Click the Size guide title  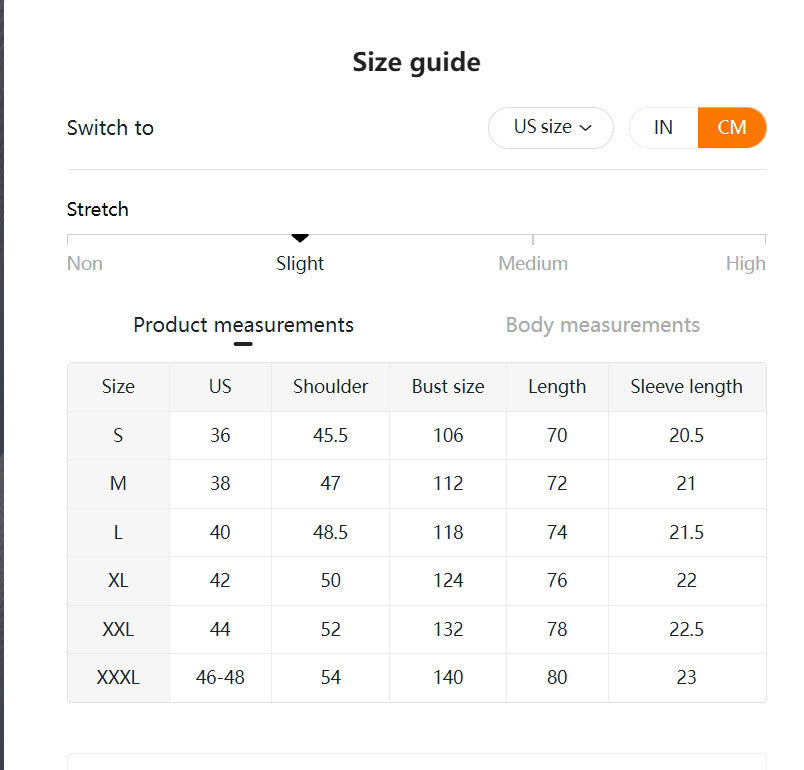tap(415, 62)
